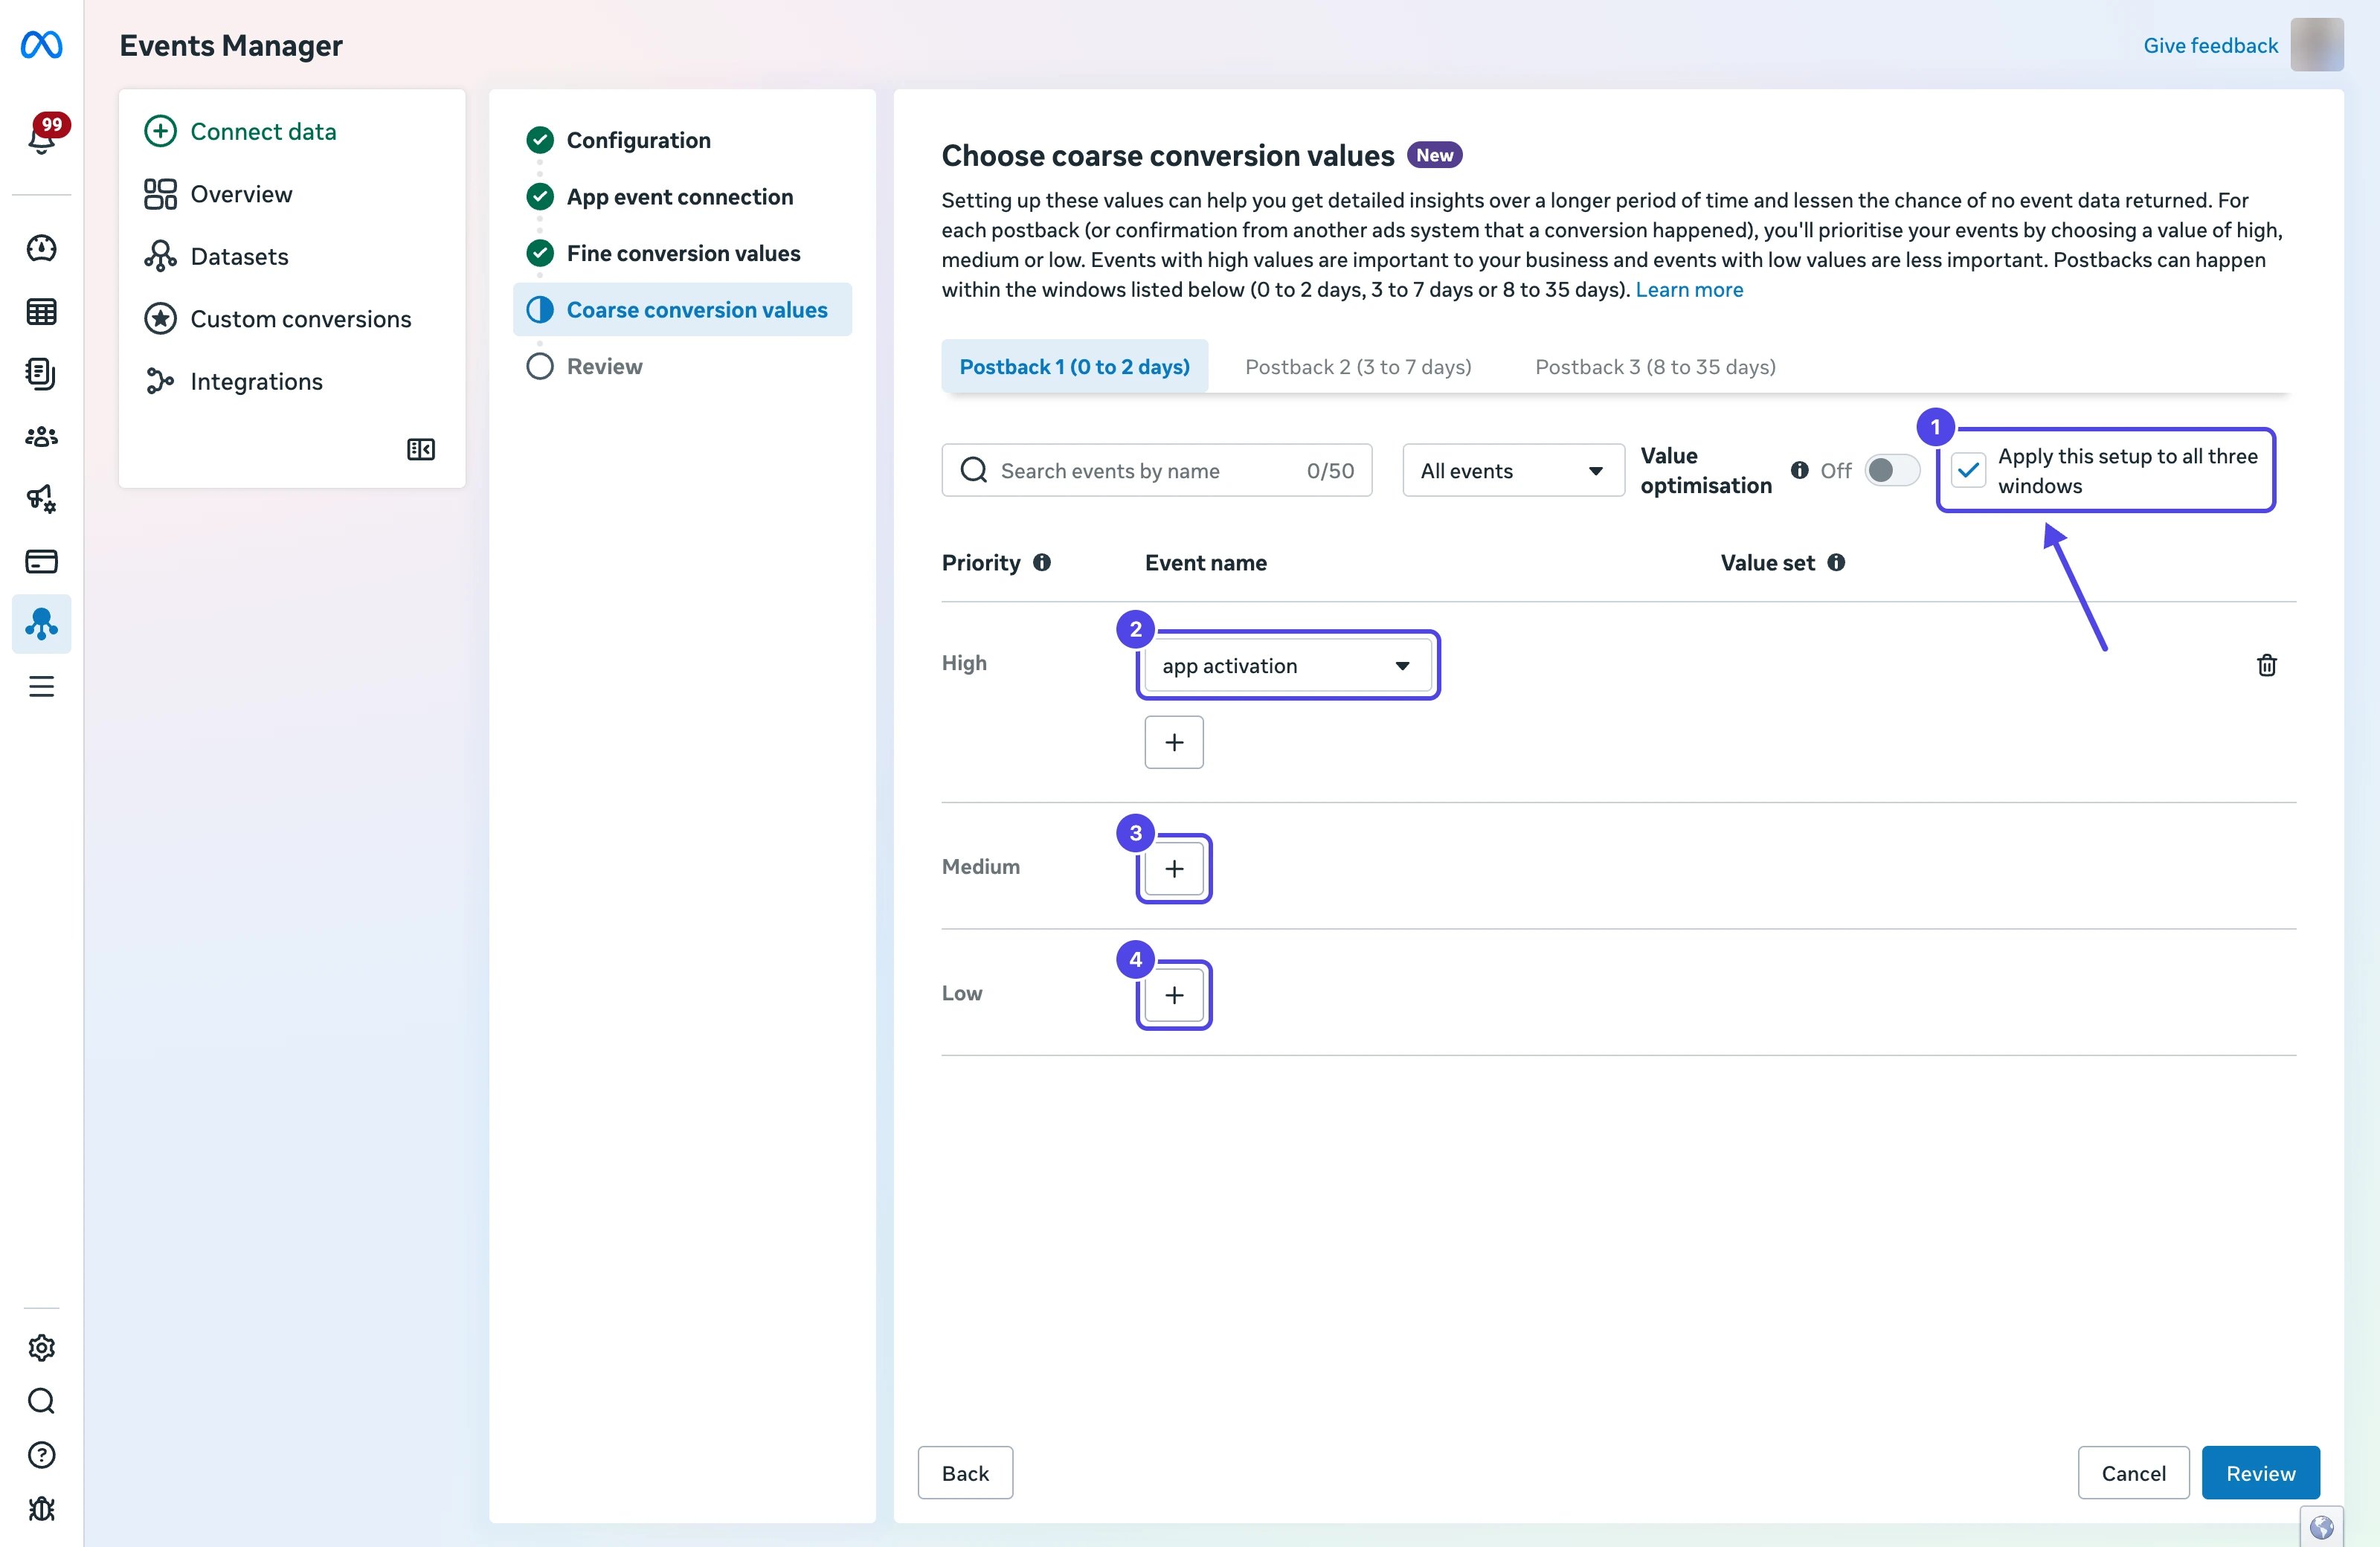Switch to Postback 2 (3 to 7 days) tab
Screen dimensions: 2380x1547
(1358, 366)
